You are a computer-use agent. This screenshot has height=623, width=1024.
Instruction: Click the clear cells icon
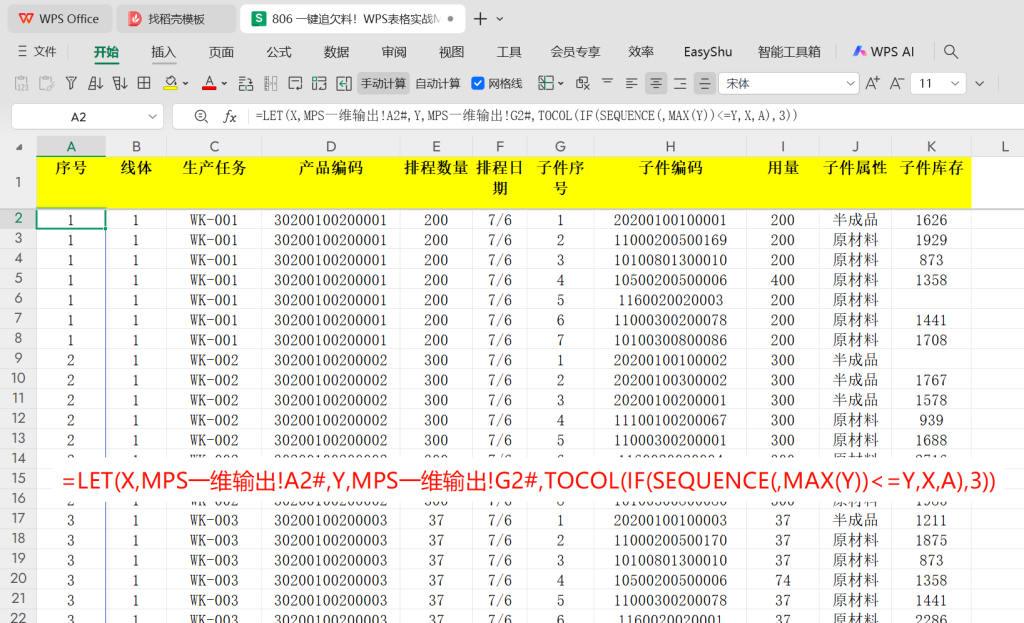coord(583,84)
